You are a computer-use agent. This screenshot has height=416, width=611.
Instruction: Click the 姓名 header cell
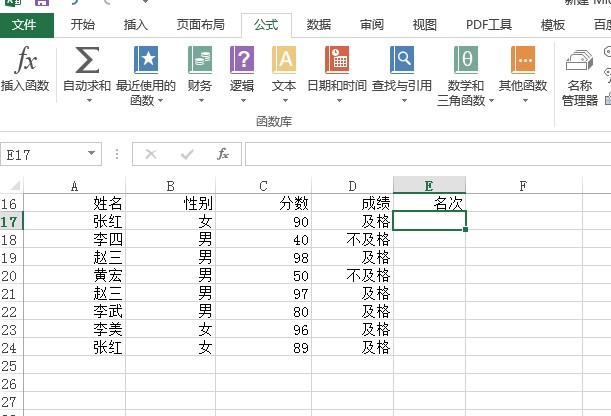tap(74, 203)
